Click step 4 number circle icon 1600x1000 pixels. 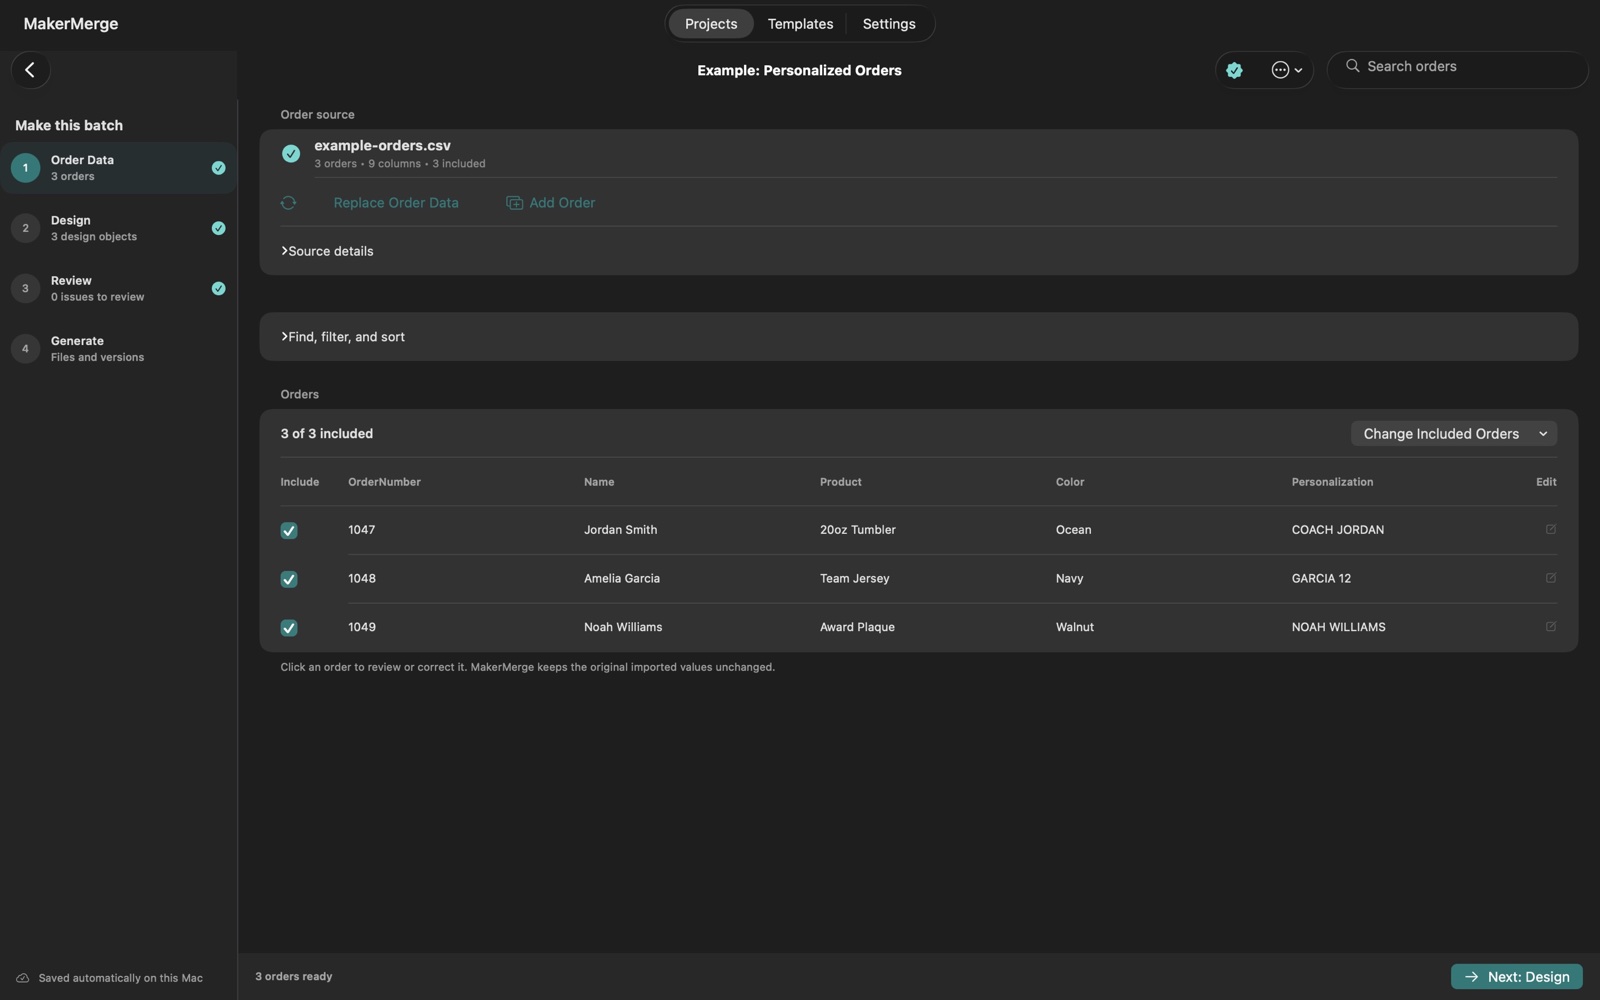[x=25, y=349]
